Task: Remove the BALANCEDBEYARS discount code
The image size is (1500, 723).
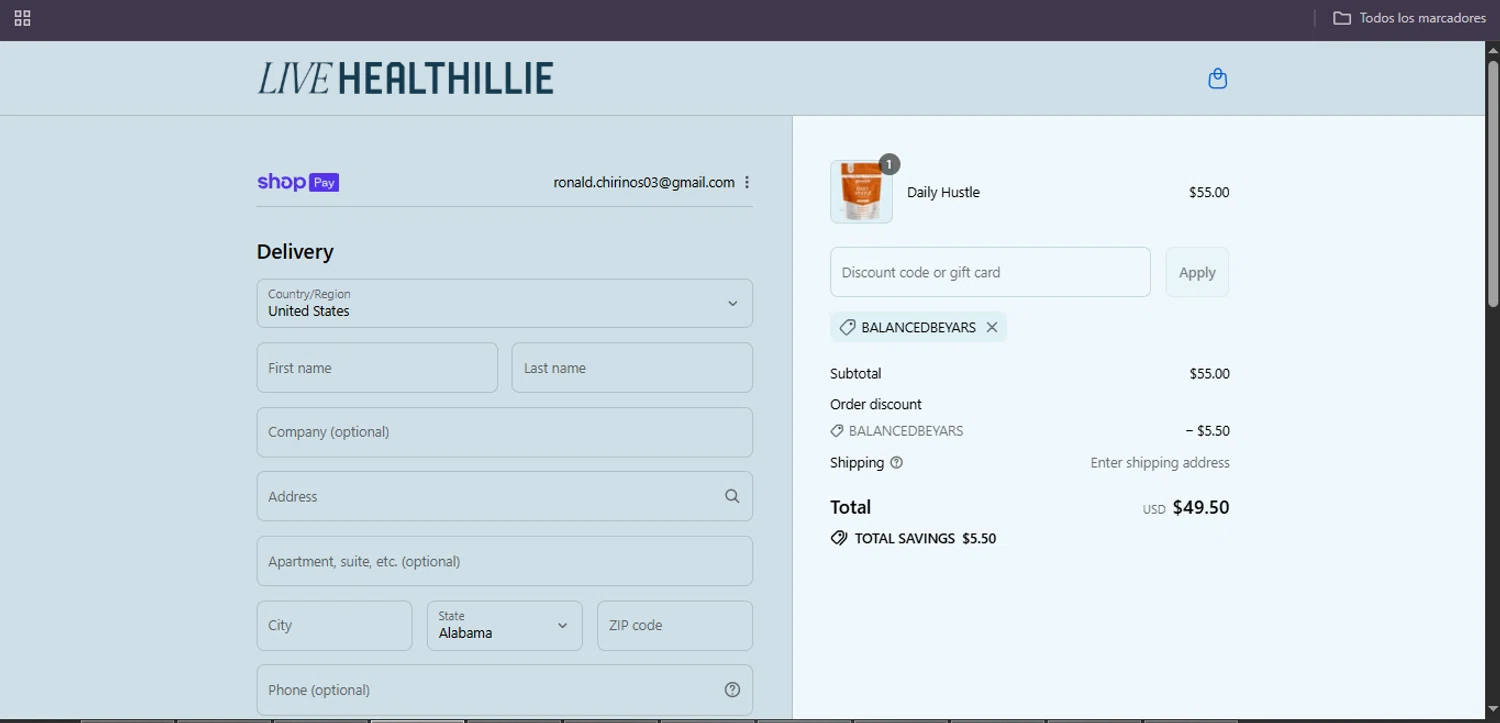Action: click(992, 327)
